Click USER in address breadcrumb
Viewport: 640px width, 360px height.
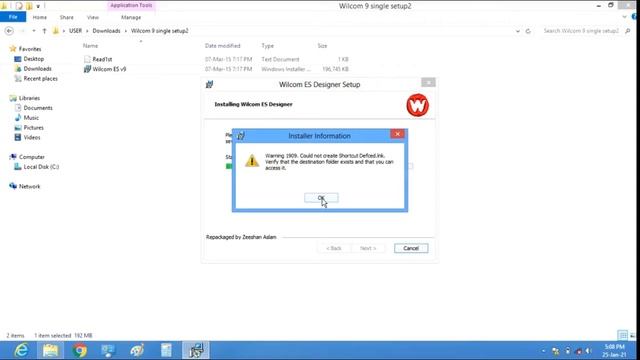pos(75,31)
